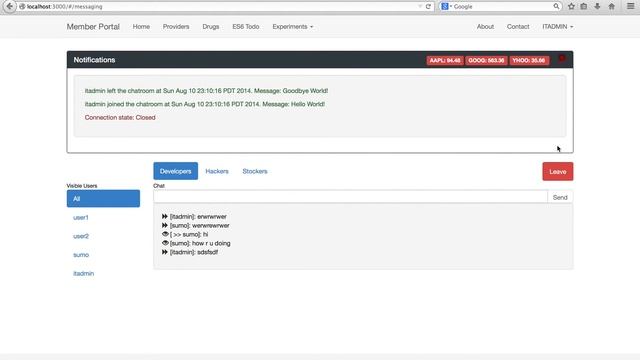Click the 'itadmin joined the chatroom' notification
This screenshot has width=640, height=360.
(x=204, y=104)
